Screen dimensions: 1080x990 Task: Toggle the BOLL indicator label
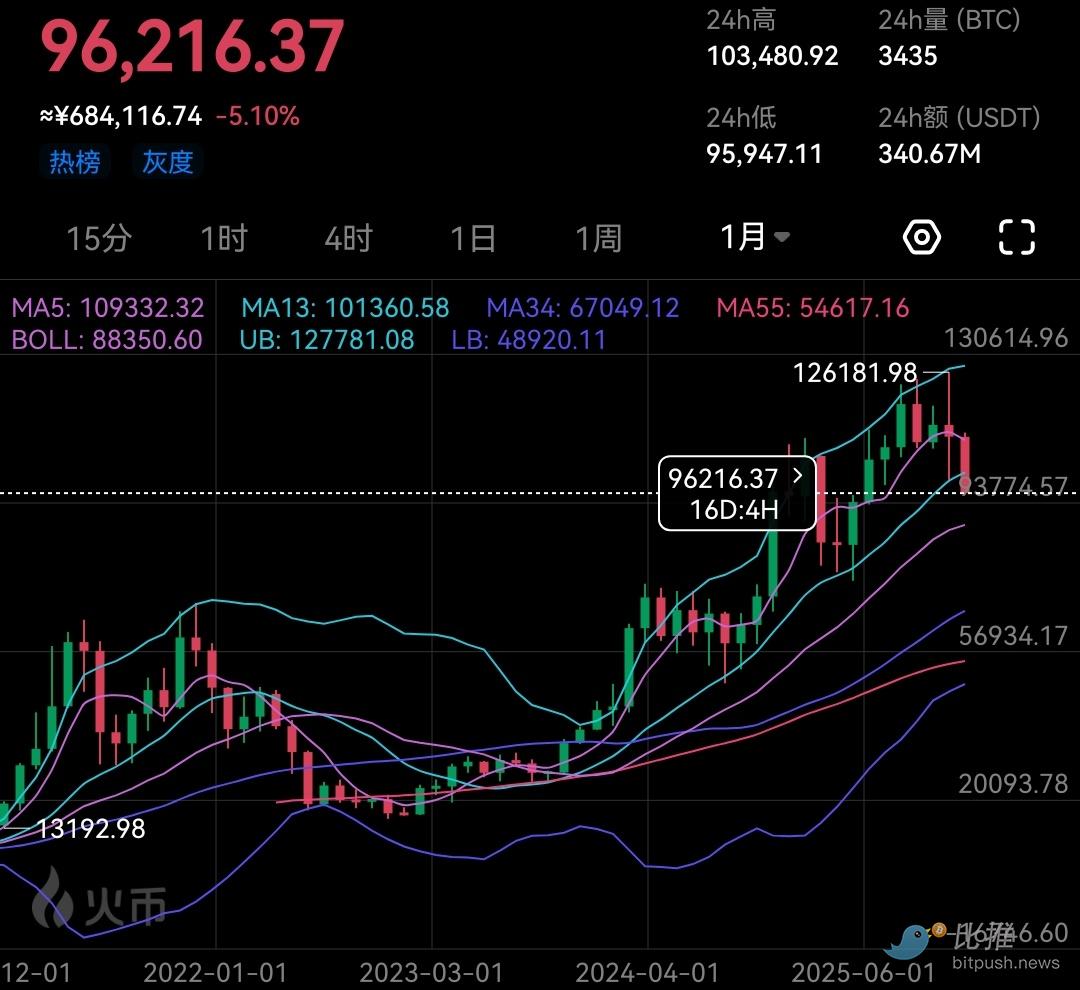107,340
